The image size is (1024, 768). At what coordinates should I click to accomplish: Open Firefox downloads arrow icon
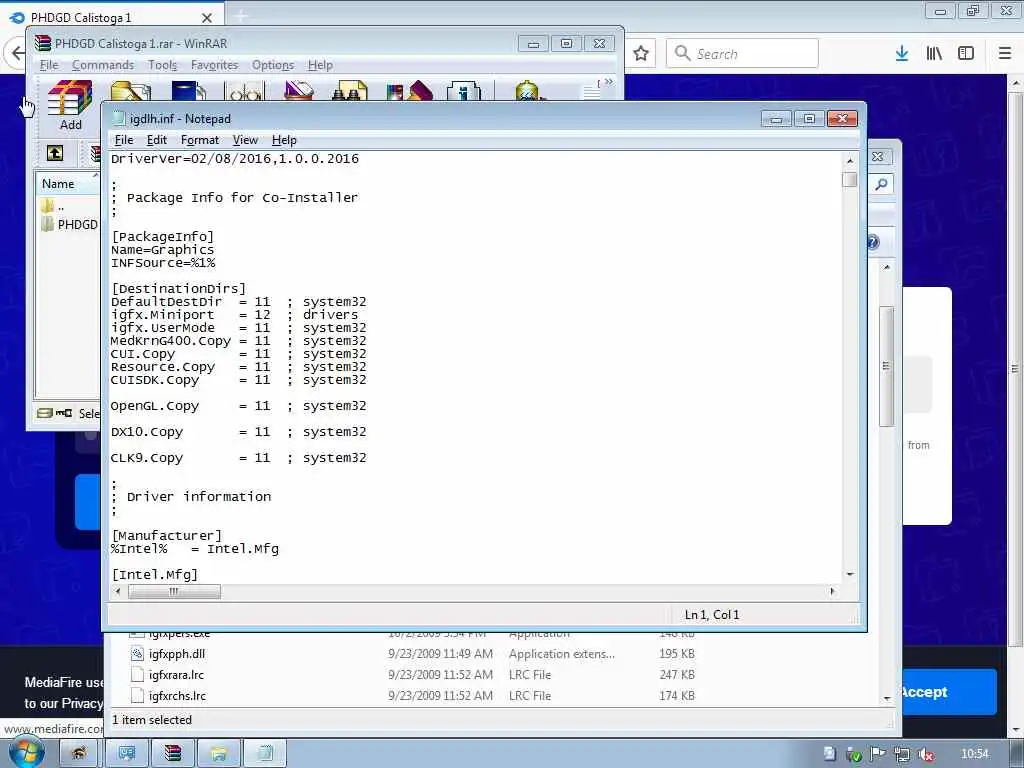pos(902,54)
